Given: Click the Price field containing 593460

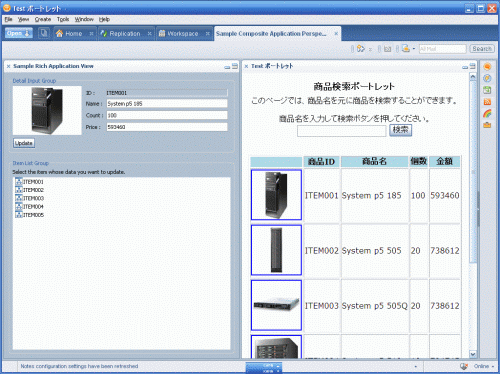Looking at the screenshot, I should 167,127.
